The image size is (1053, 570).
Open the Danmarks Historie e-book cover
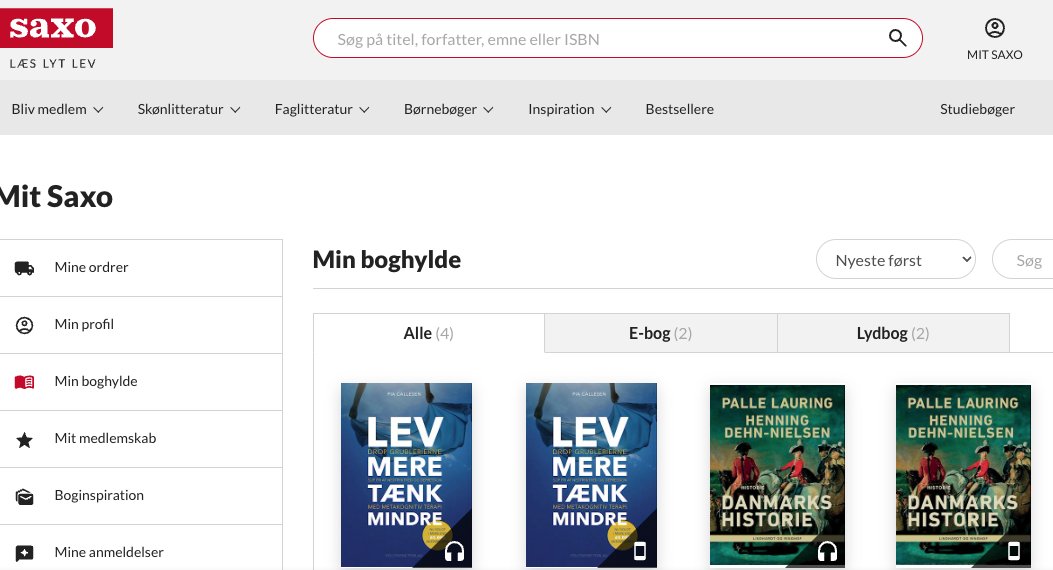tap(963, 475)
